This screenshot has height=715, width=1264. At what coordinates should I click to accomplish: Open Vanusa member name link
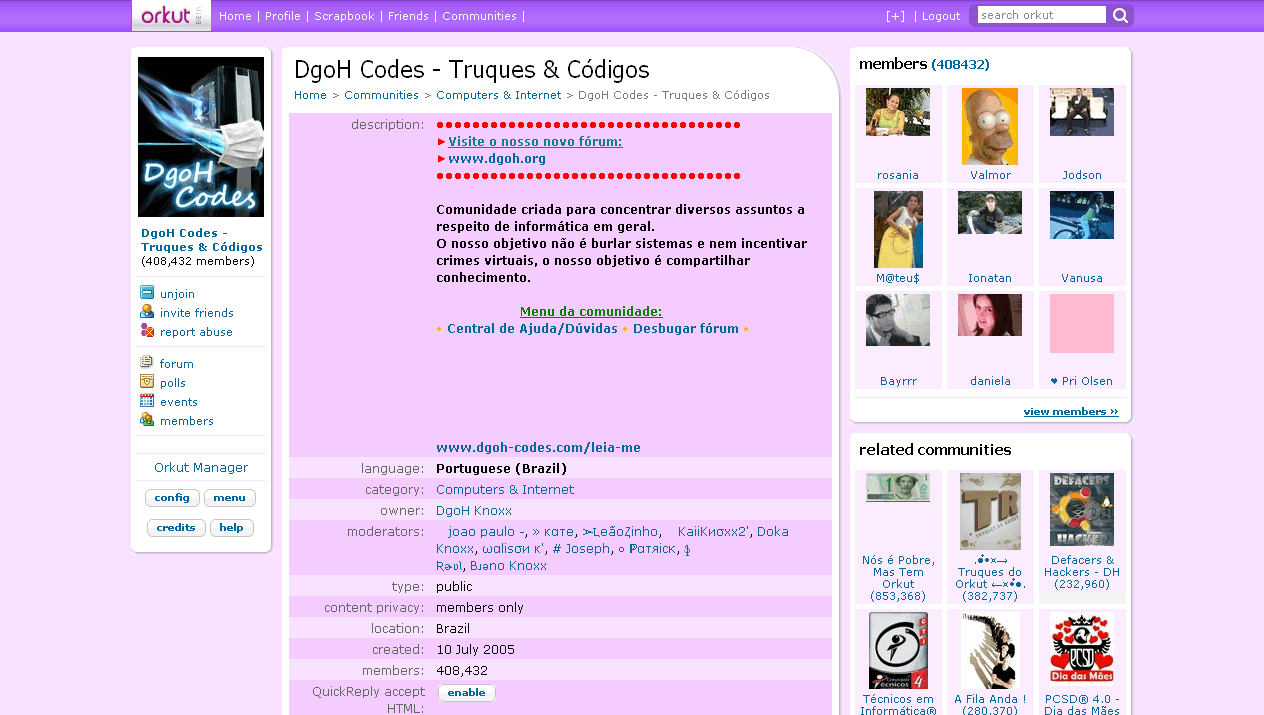pos(1082,278)
